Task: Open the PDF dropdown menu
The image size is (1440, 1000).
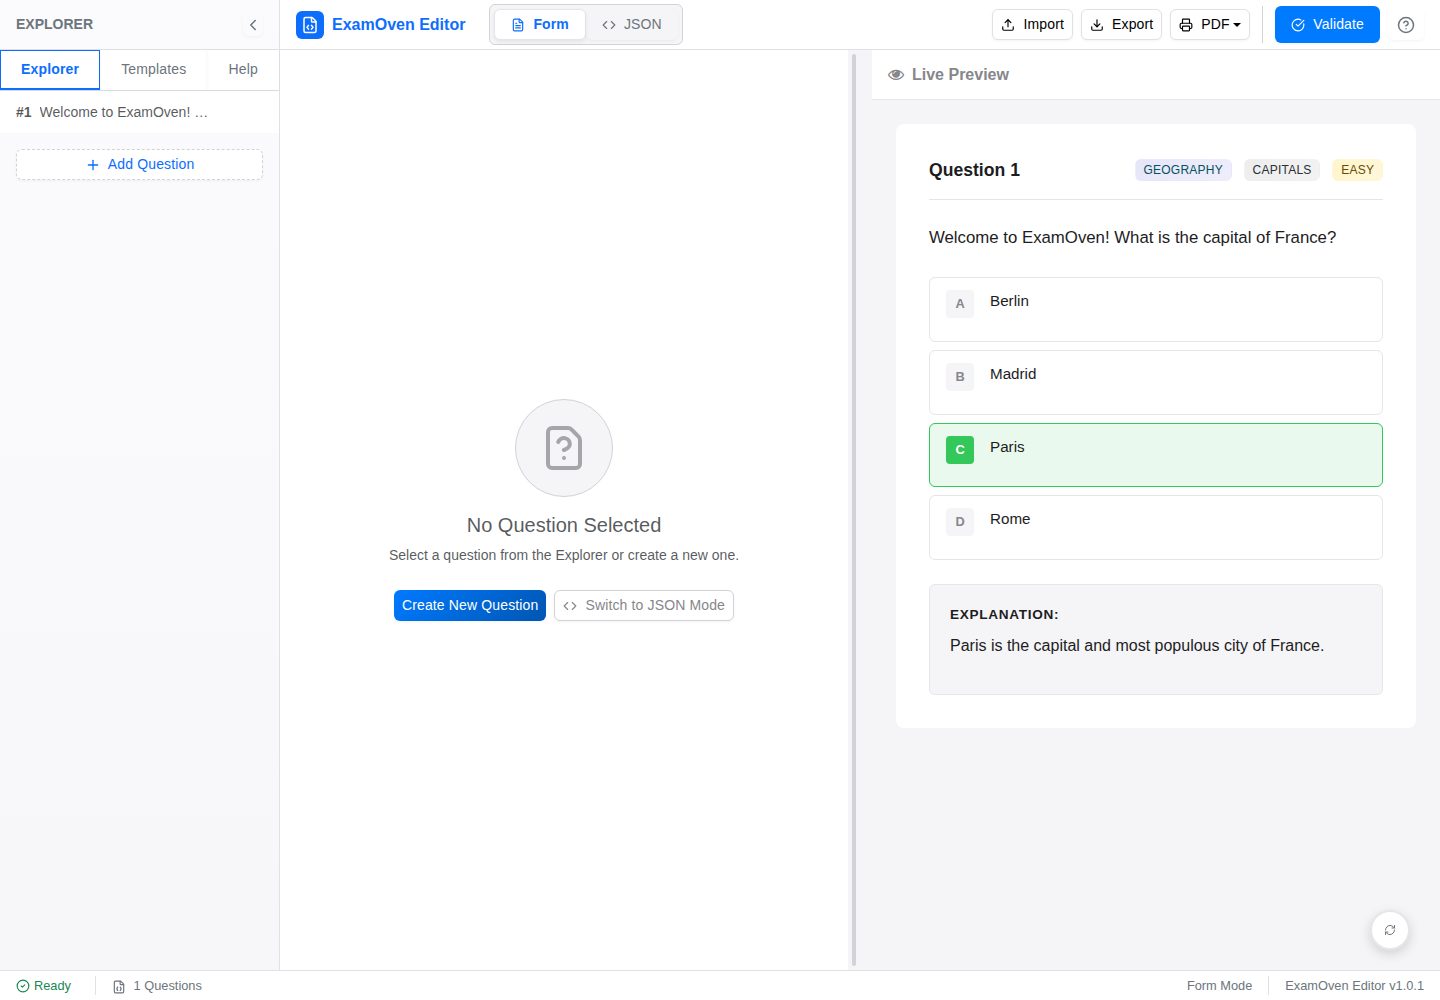Action: pos(1210,25)
